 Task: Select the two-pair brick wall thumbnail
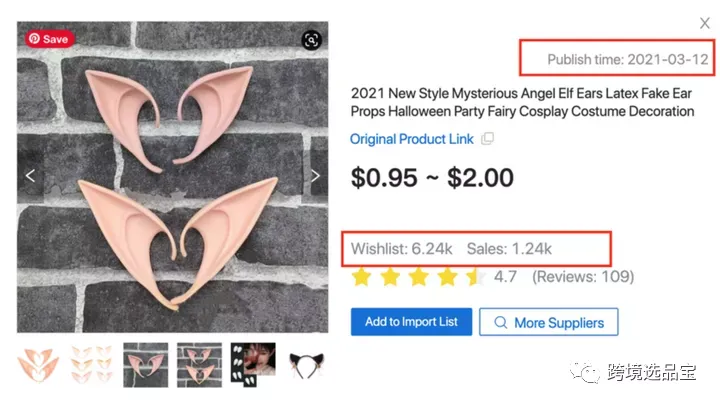pos(199,365)
